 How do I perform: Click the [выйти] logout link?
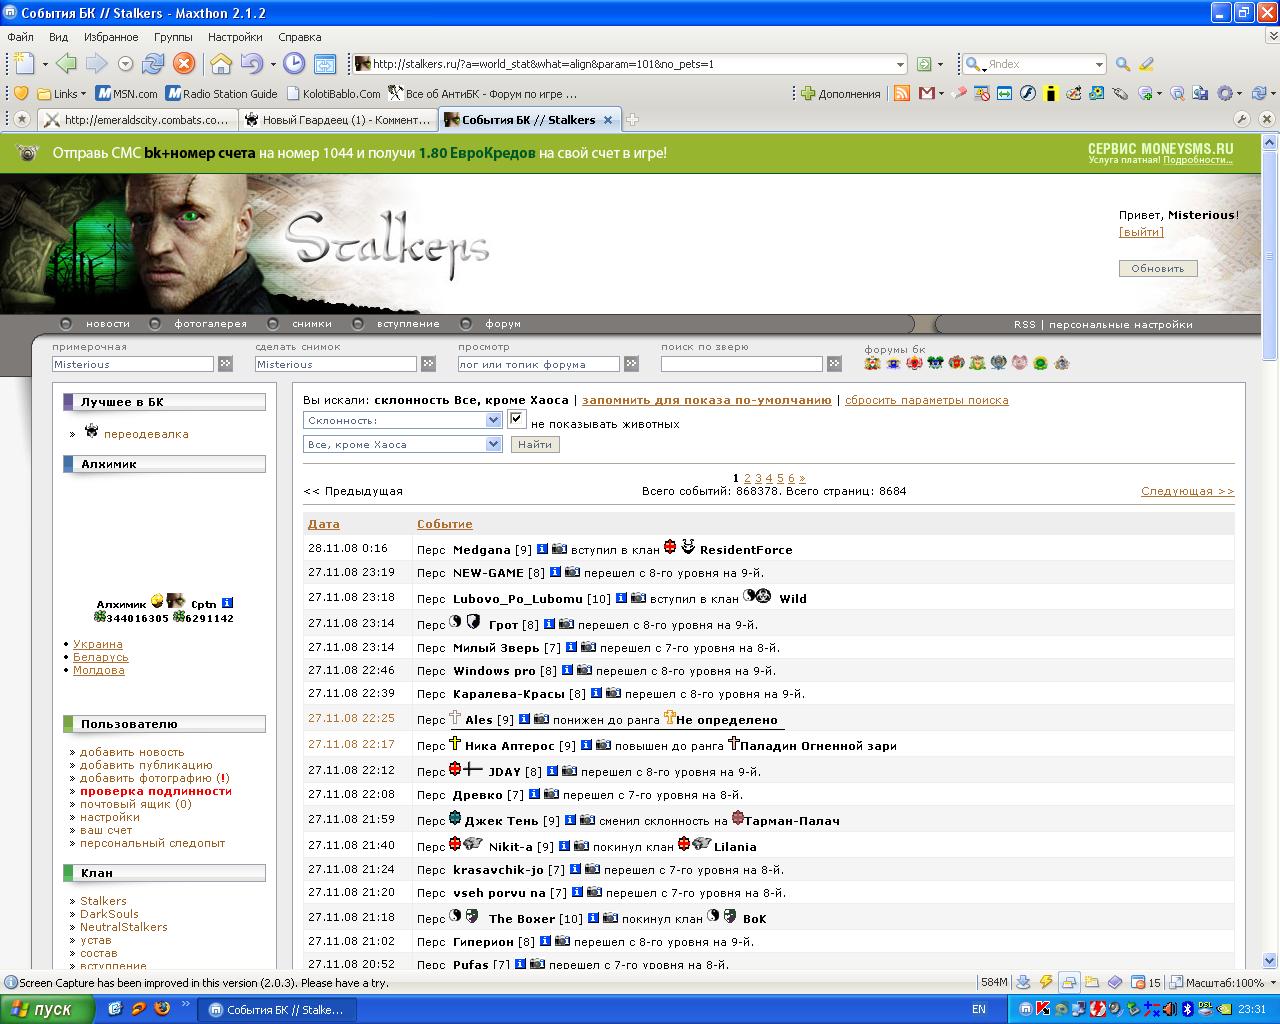(1141, 232)
